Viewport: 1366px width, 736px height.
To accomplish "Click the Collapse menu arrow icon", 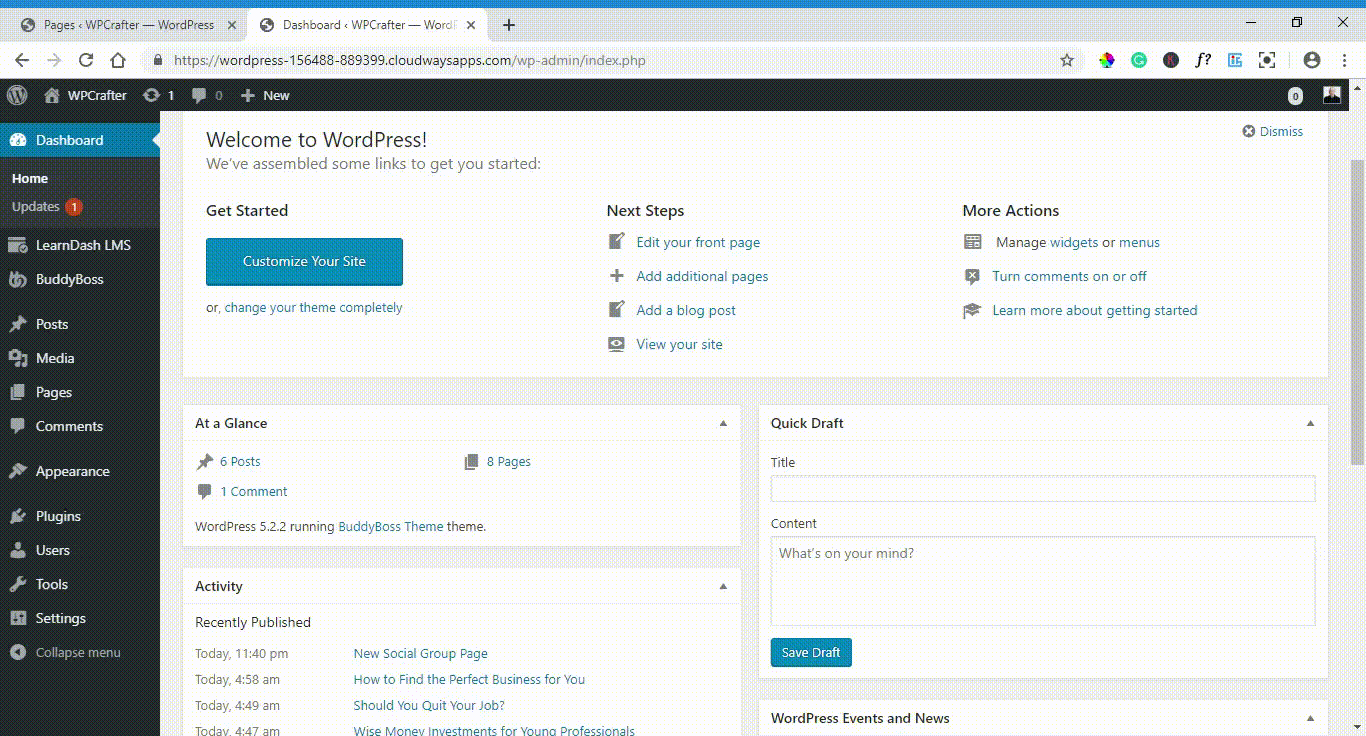I will pyautogui.click(x=18, y=652).
